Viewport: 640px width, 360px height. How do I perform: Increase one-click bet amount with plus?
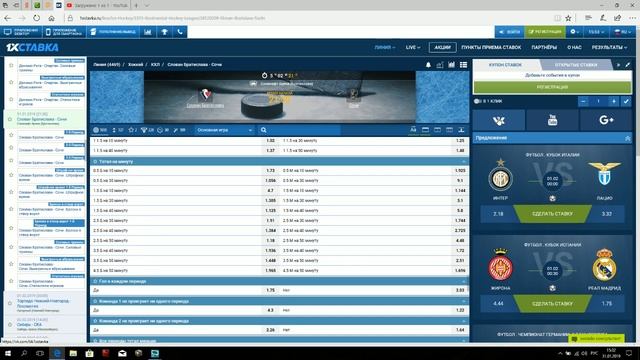[x=613, y=101]
